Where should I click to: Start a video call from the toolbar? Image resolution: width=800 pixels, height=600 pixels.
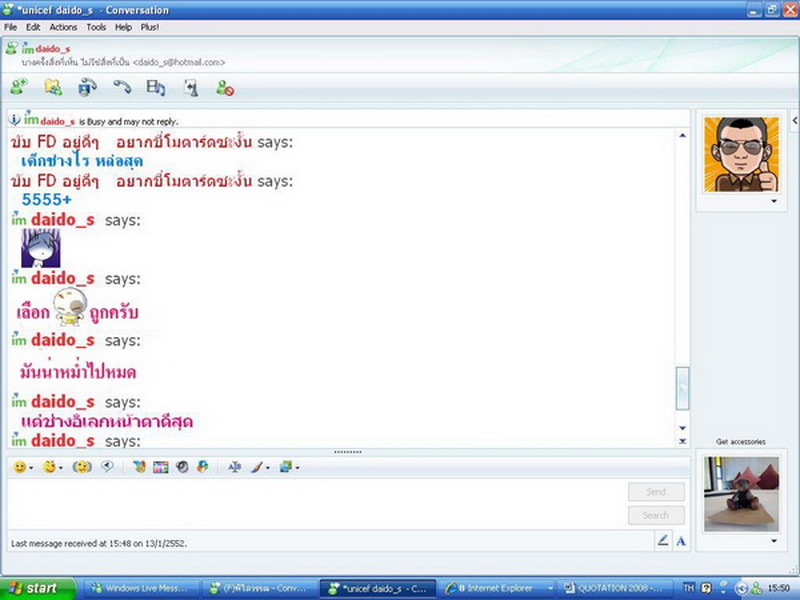tap(87, 88)
